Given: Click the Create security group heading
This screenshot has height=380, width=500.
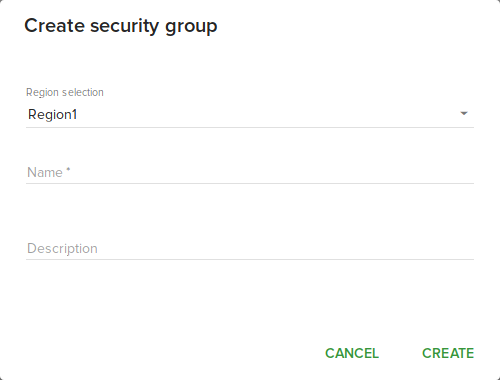Looking at the screenshot, I should click(x=121, y=26).
